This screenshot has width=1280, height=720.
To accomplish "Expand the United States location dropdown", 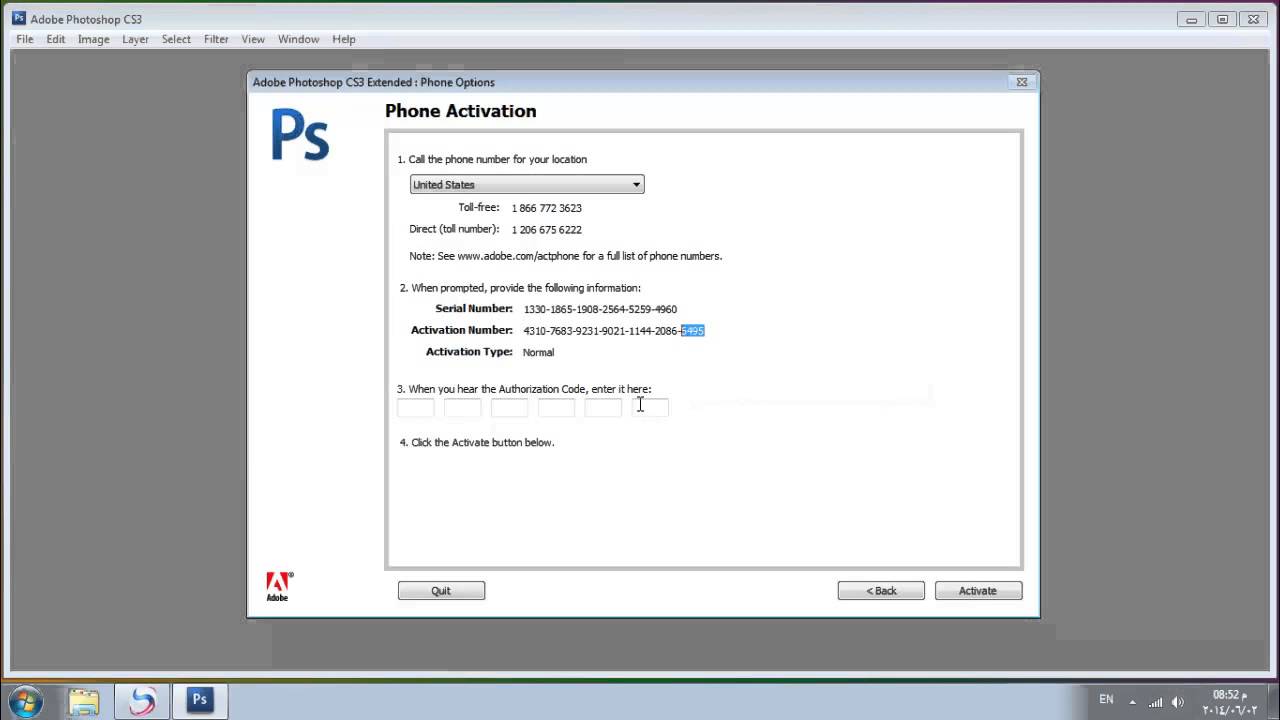I will click(x=527, y=184).
